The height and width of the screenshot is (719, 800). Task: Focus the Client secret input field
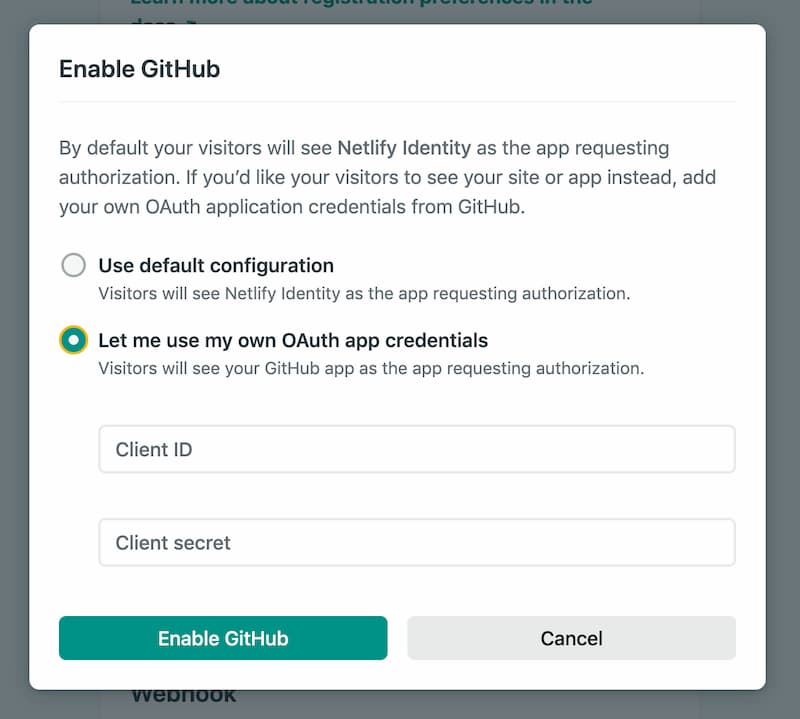tap(416, 543)
